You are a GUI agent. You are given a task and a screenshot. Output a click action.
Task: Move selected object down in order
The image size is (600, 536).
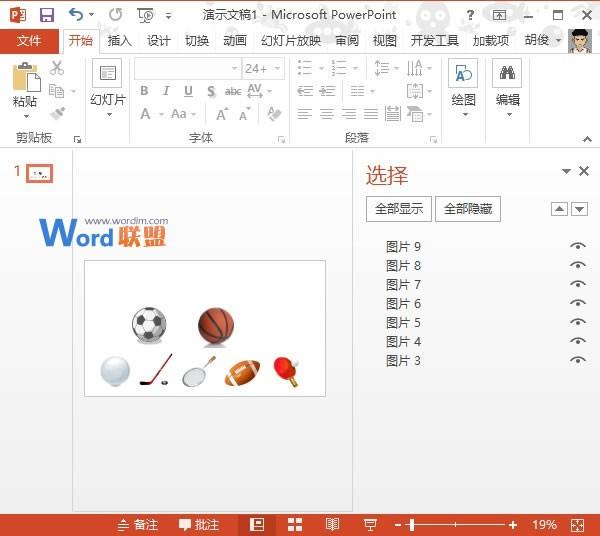(579, 209)
